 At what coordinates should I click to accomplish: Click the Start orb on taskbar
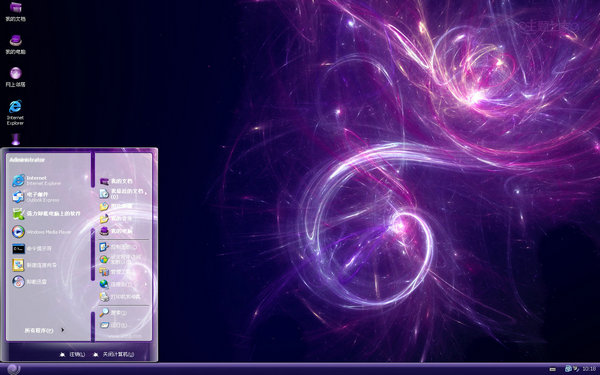pyautogui.click(x=13, y=369)
